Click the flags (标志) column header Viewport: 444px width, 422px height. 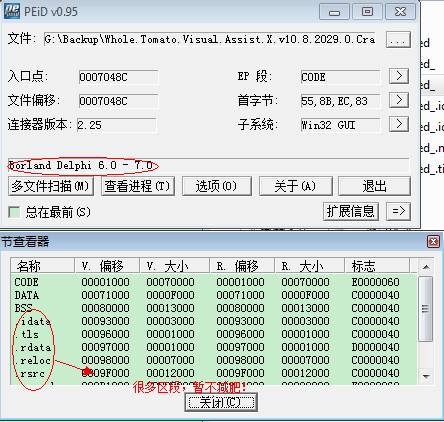point(377,266)
